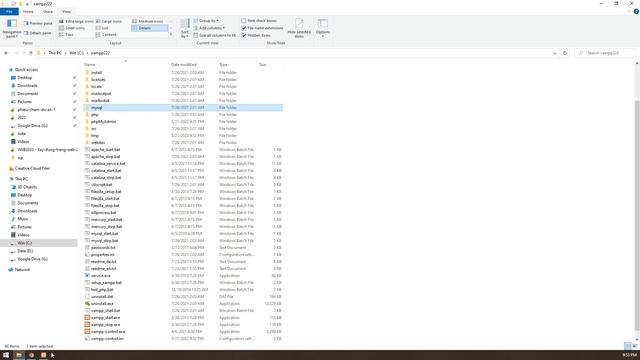Open Downloads under Quick access

(x=27, y=86)
